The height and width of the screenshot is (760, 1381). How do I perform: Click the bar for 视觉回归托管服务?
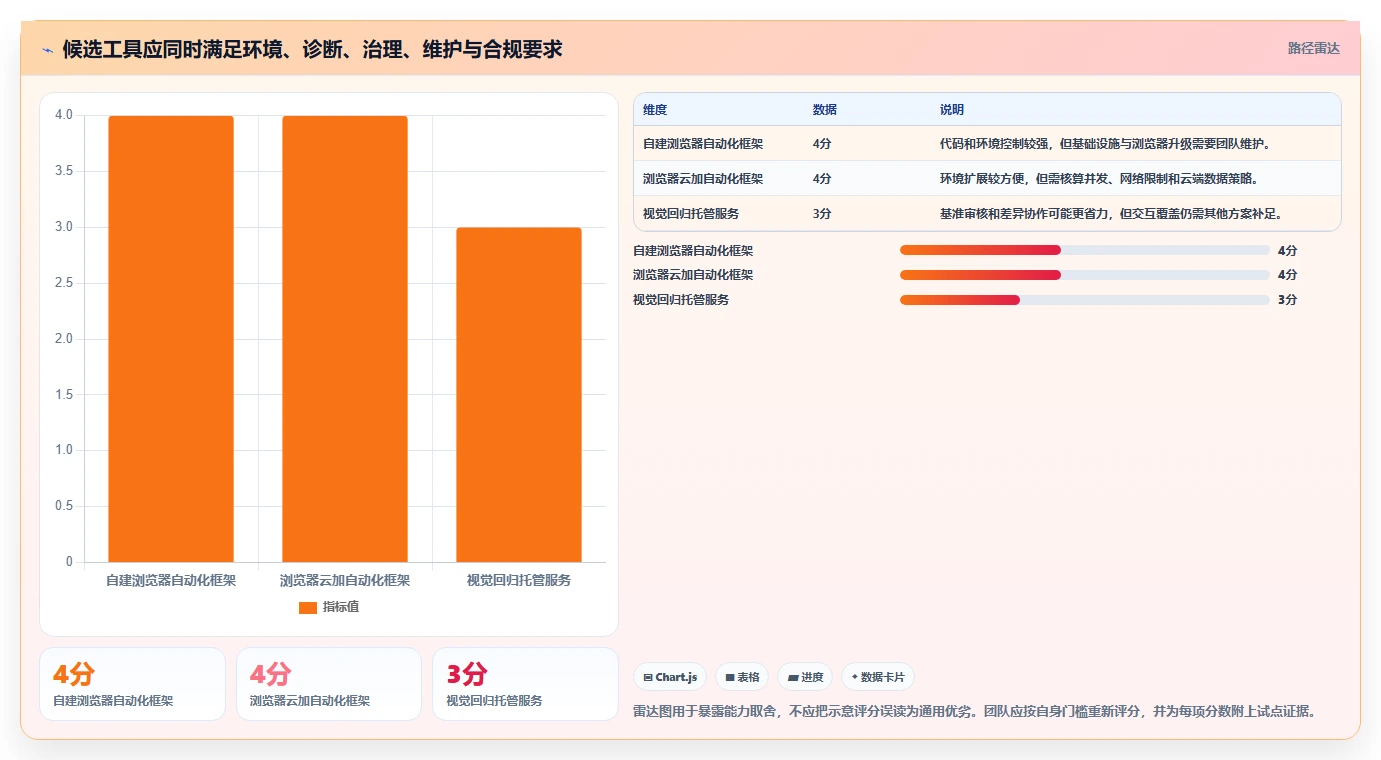[x=519, y=395]
